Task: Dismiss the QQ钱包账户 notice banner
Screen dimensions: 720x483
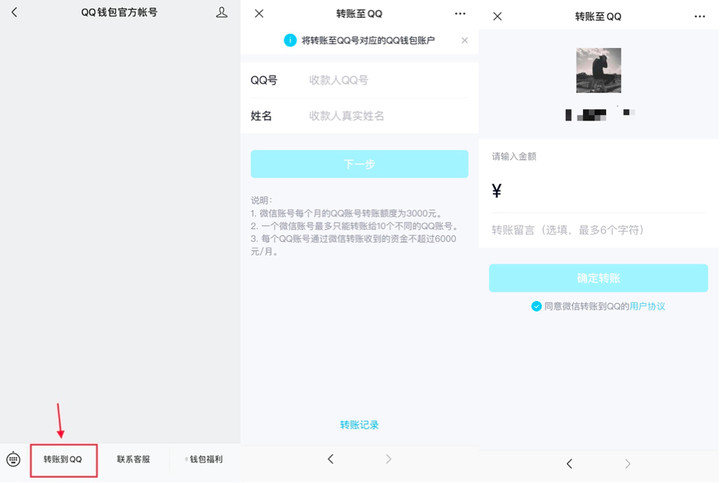Action: click(x=465, y=40)
